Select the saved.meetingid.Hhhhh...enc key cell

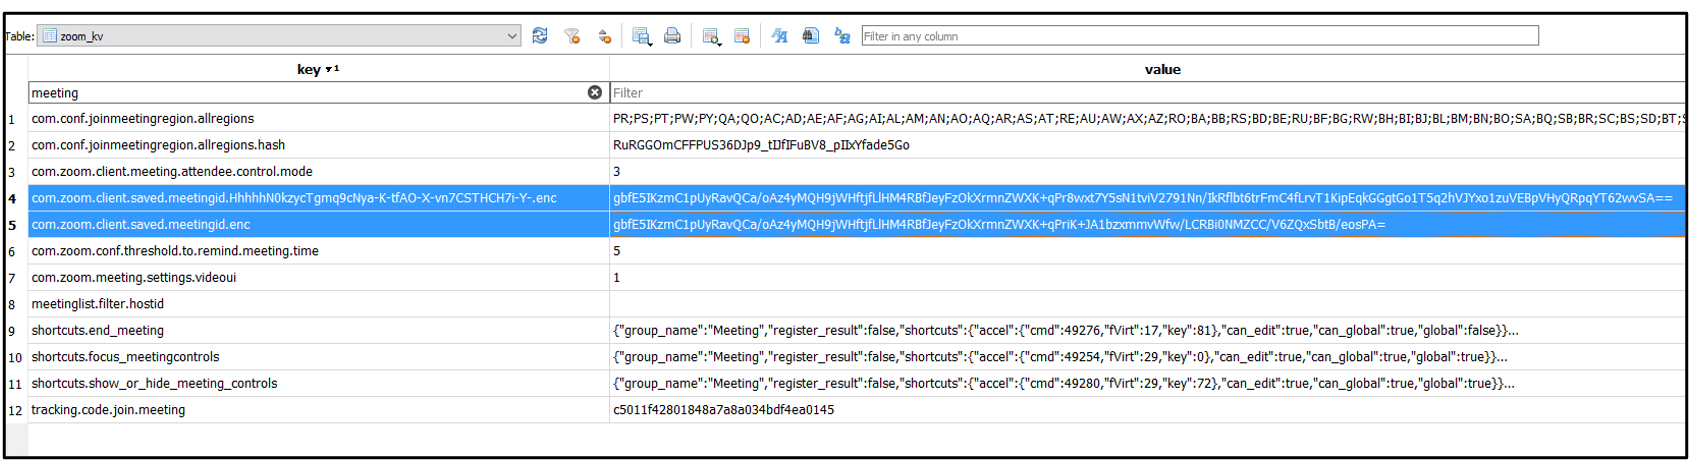coord(318,198)
